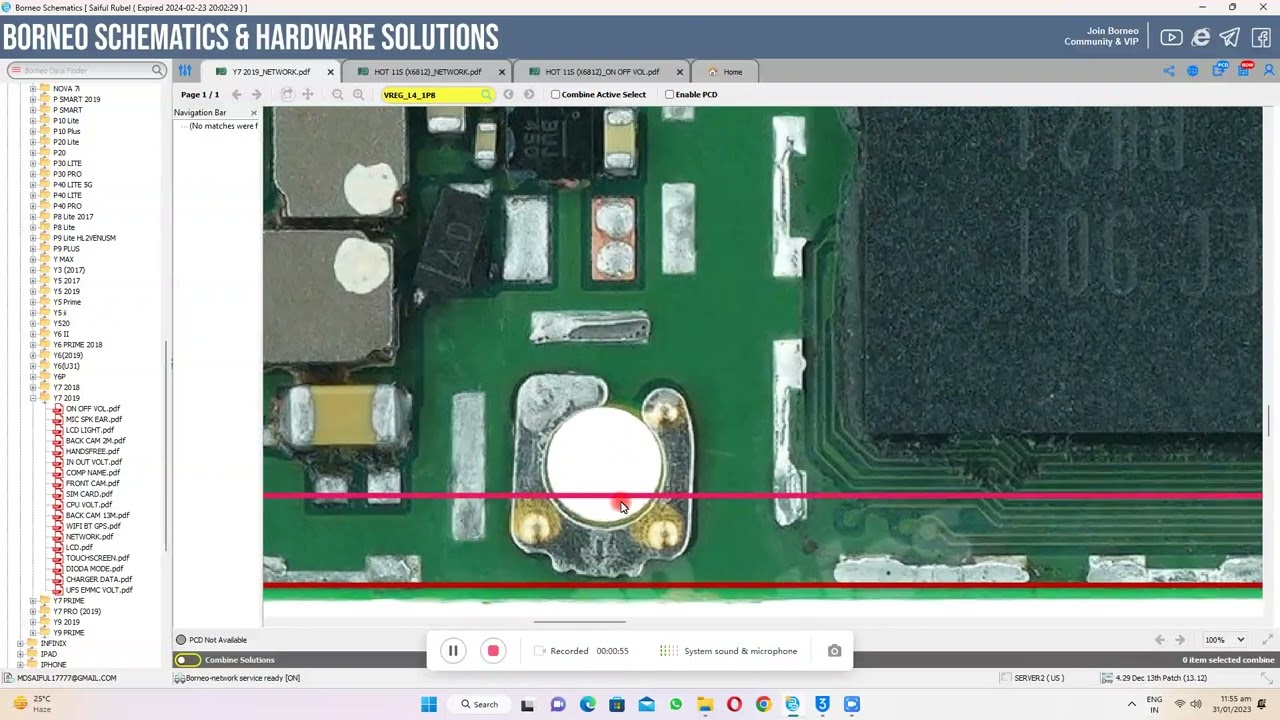Close the Navigation Bar panel
1280x720 pixels.
(253, 113)
